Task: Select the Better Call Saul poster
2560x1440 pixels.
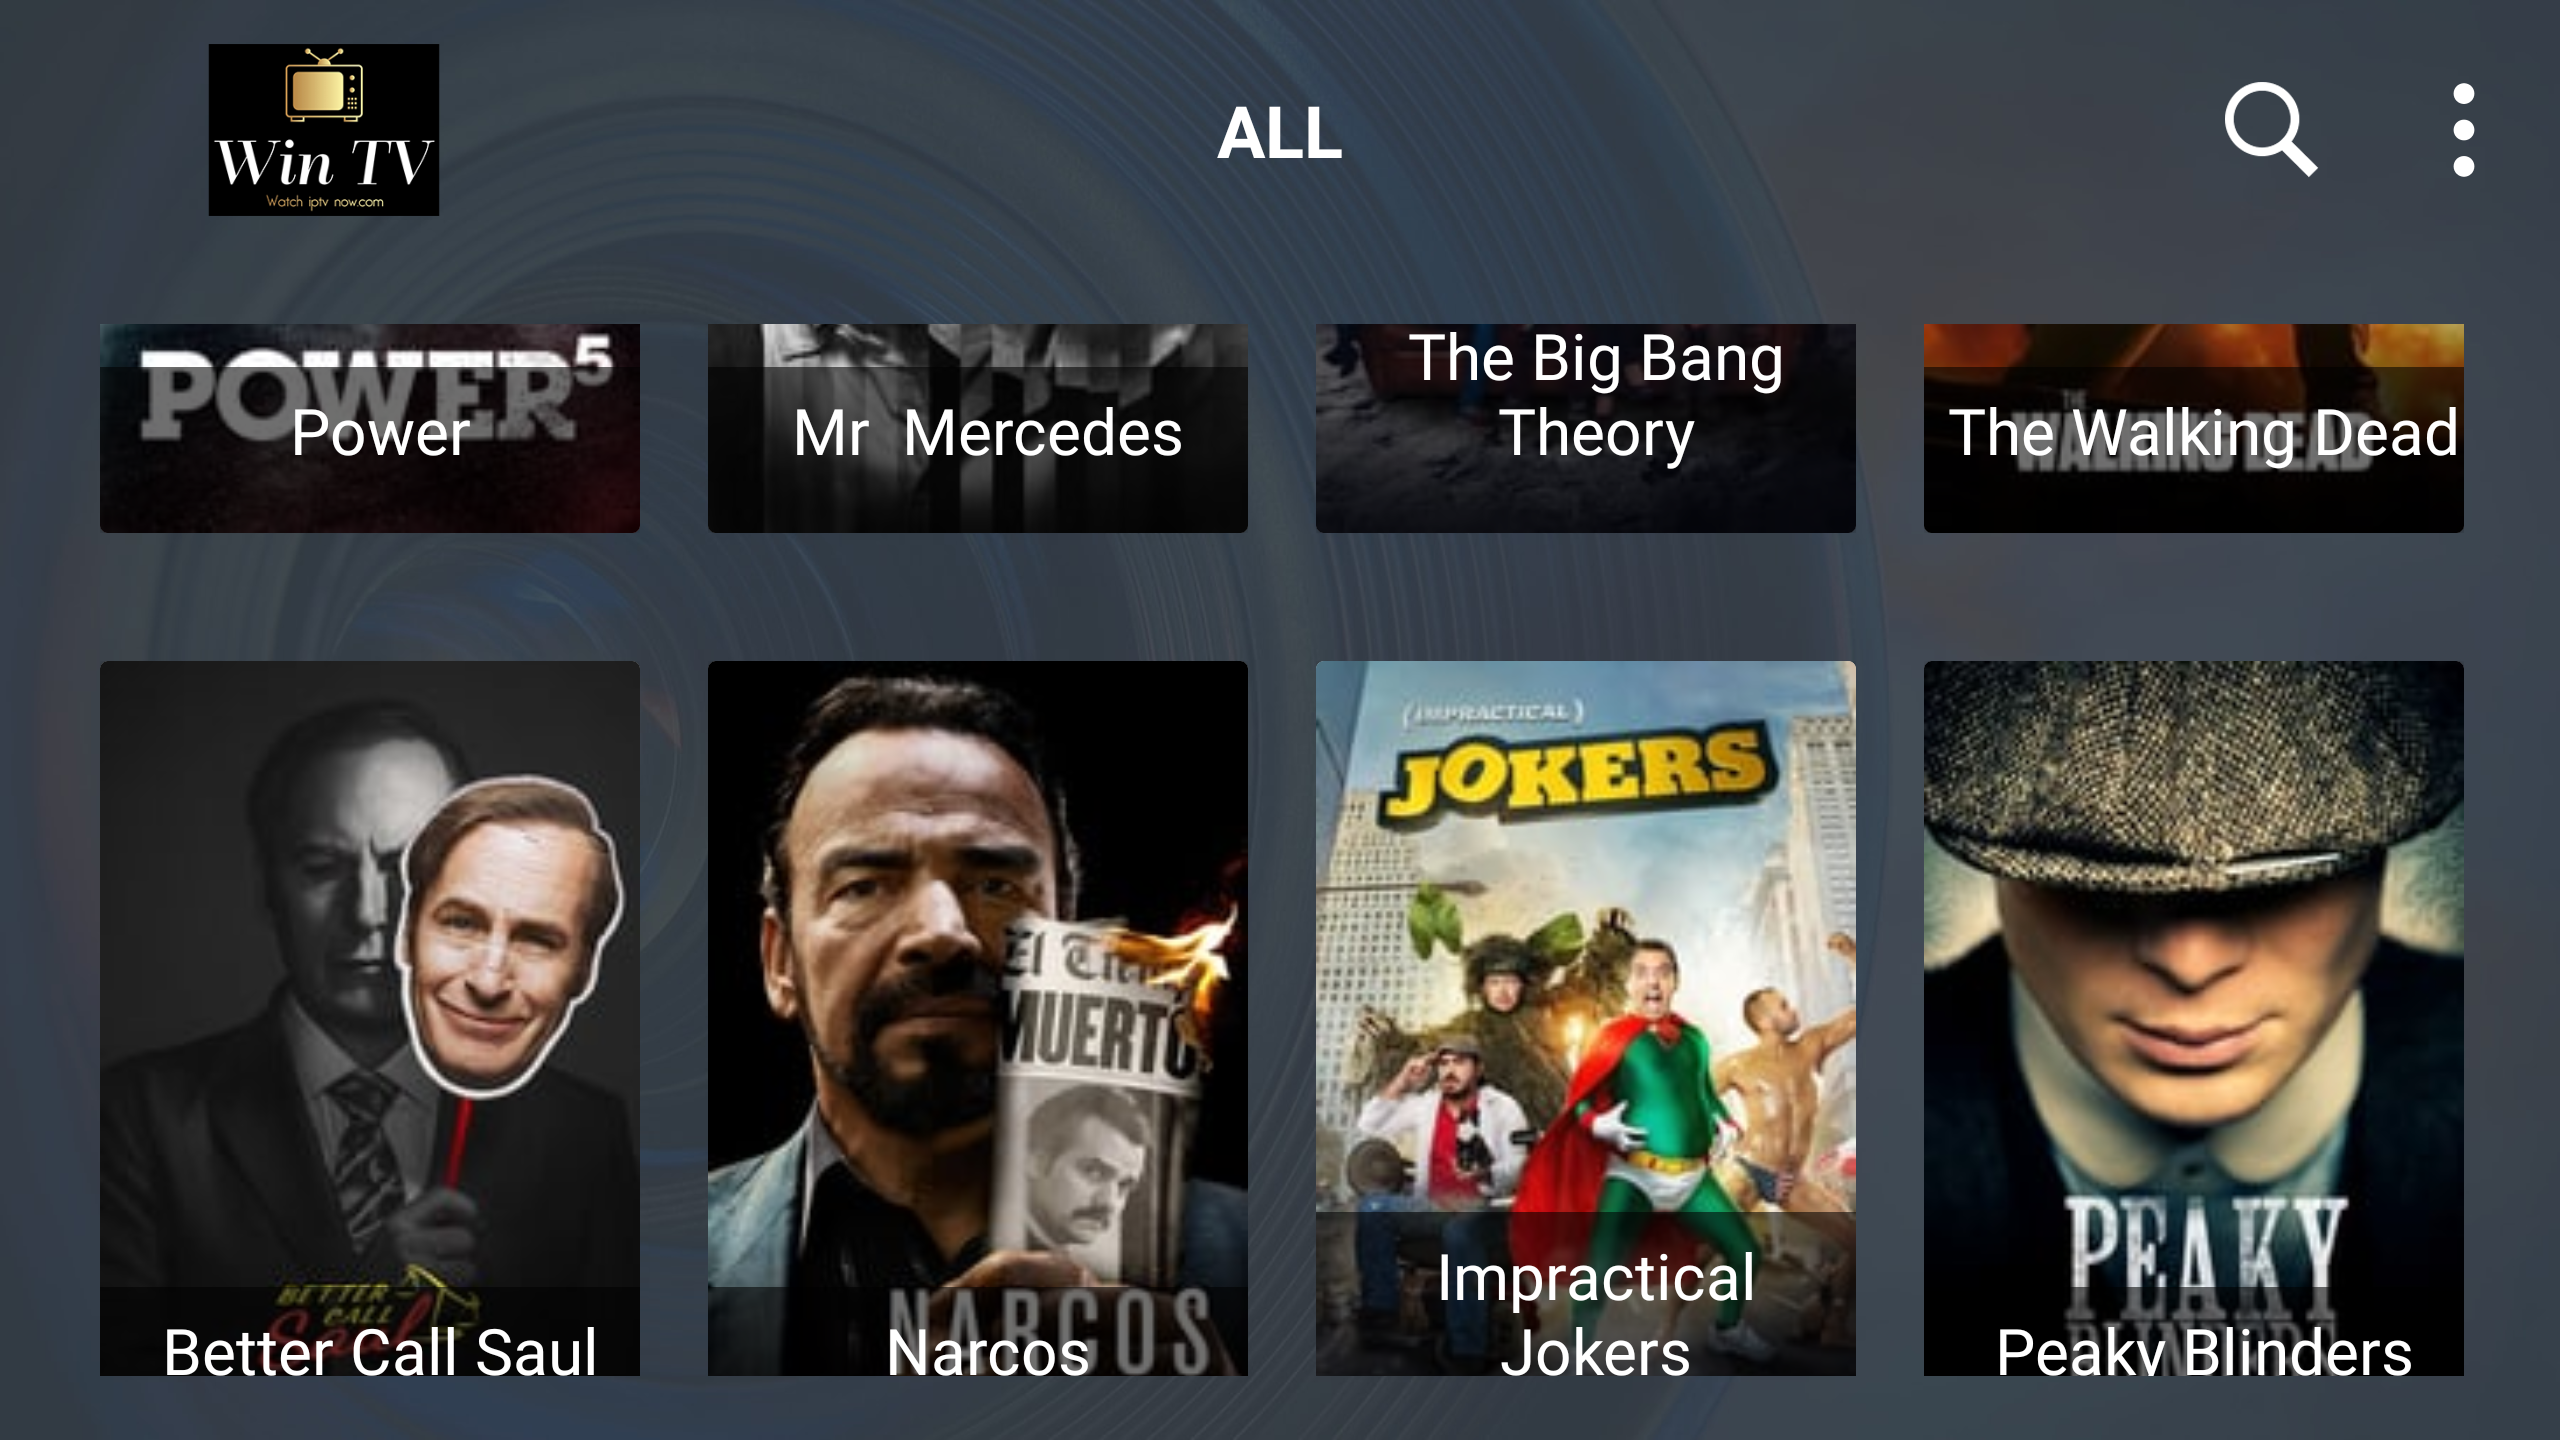Action: tap(370, 1018)
